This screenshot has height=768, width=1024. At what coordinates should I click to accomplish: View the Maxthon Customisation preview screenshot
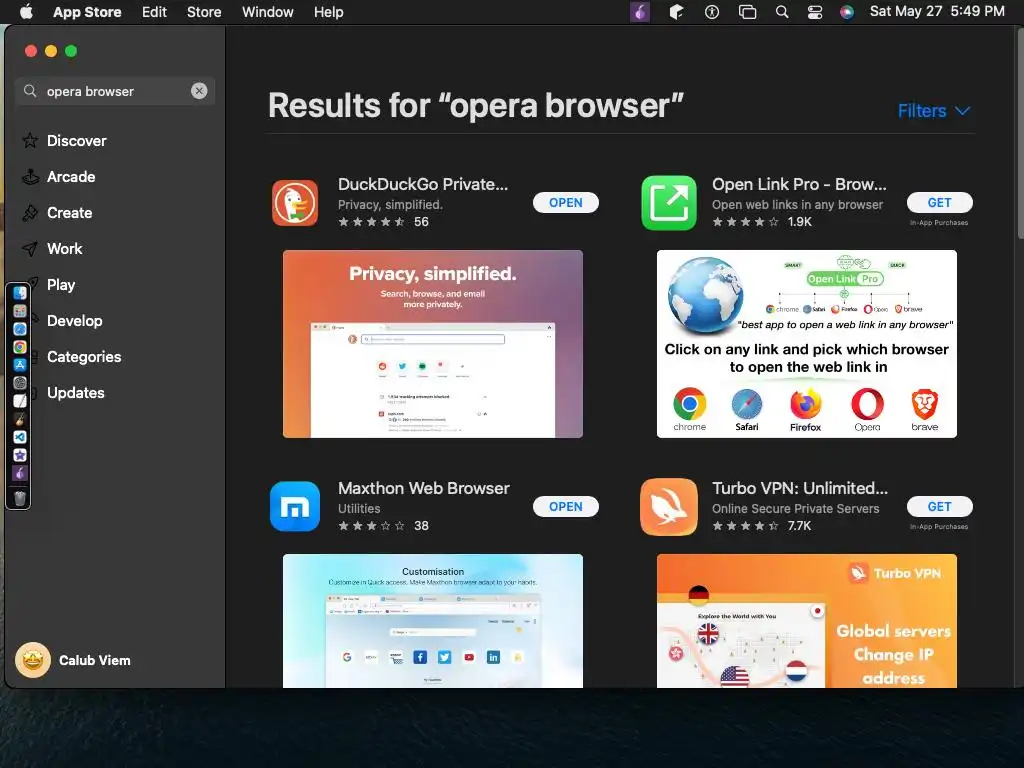[432, 620]
